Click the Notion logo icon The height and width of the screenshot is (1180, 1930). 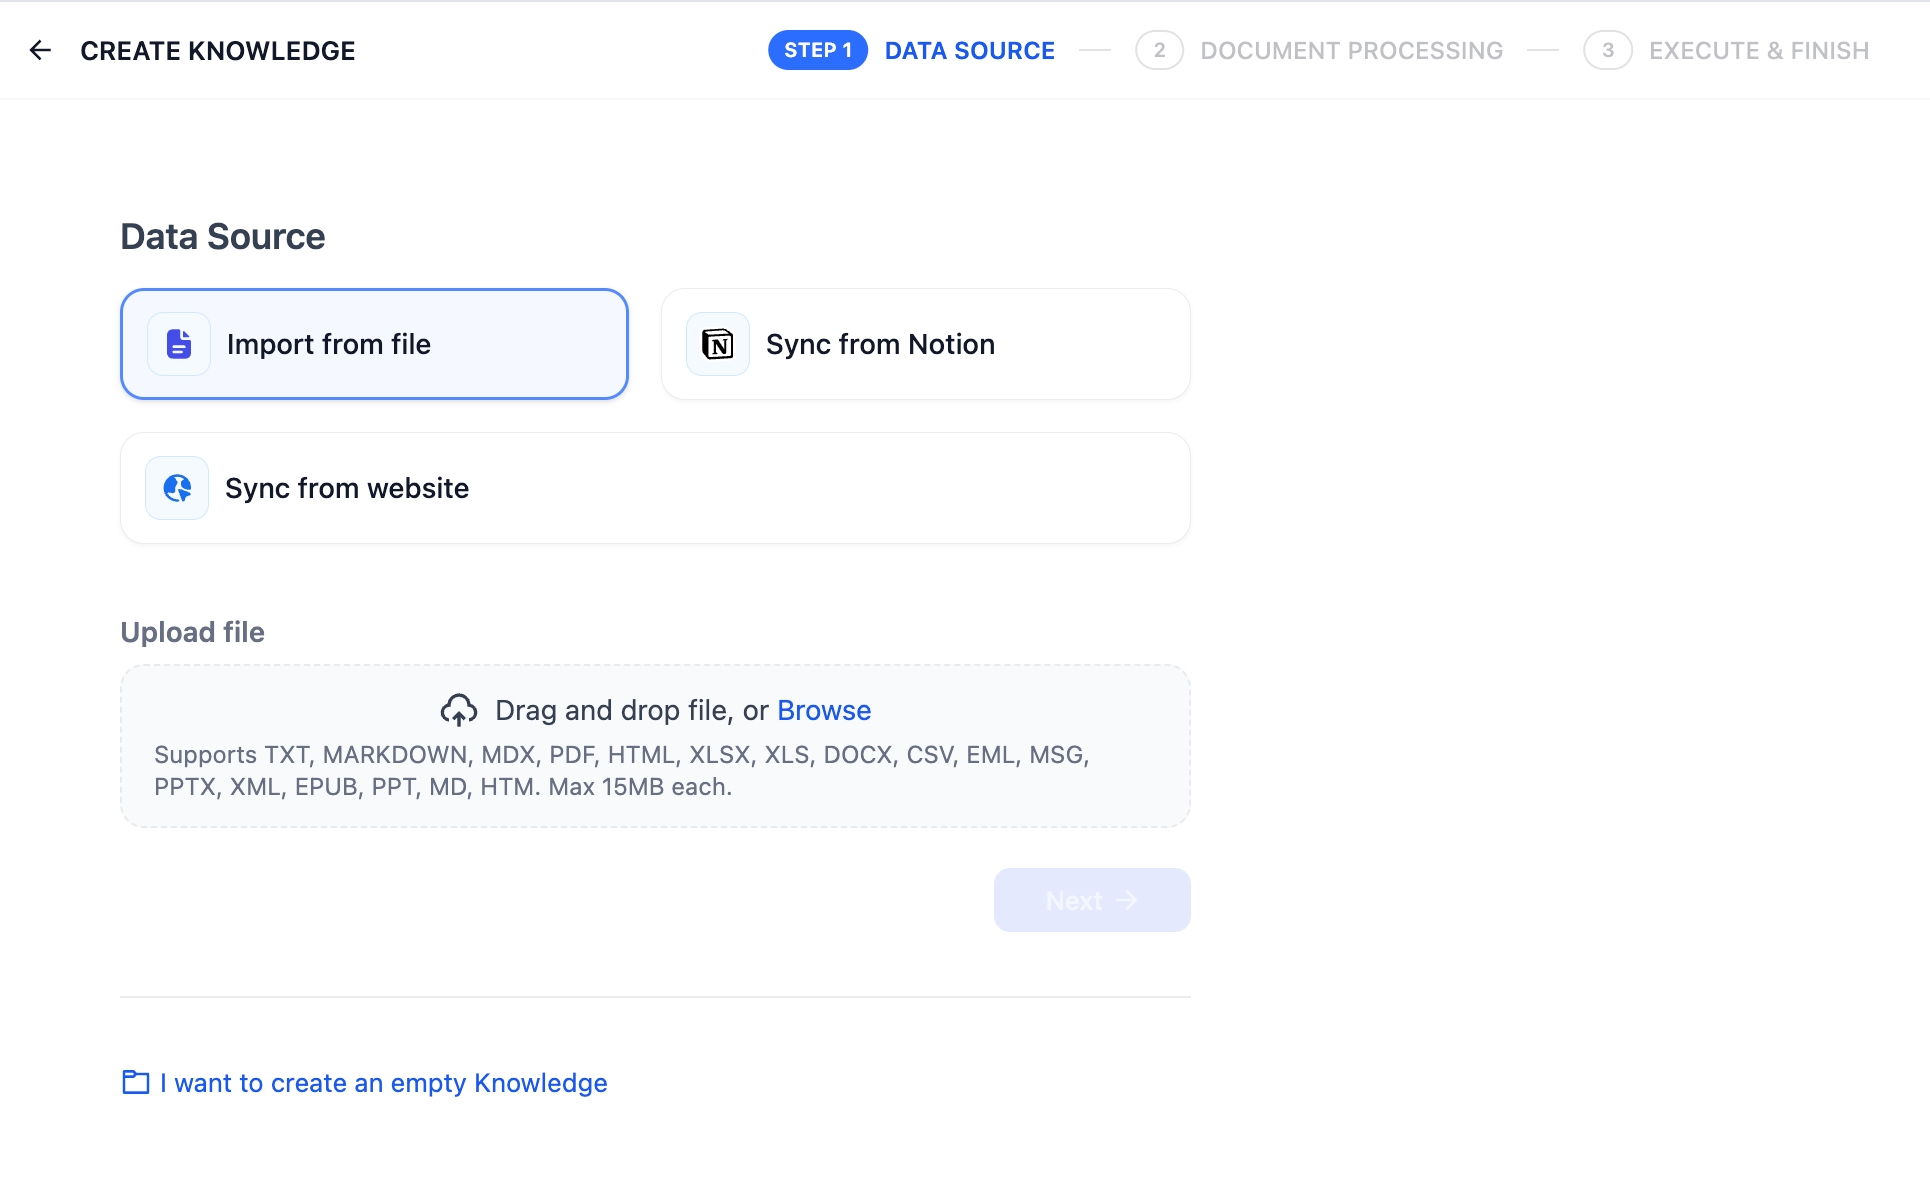tap(717, 344)
